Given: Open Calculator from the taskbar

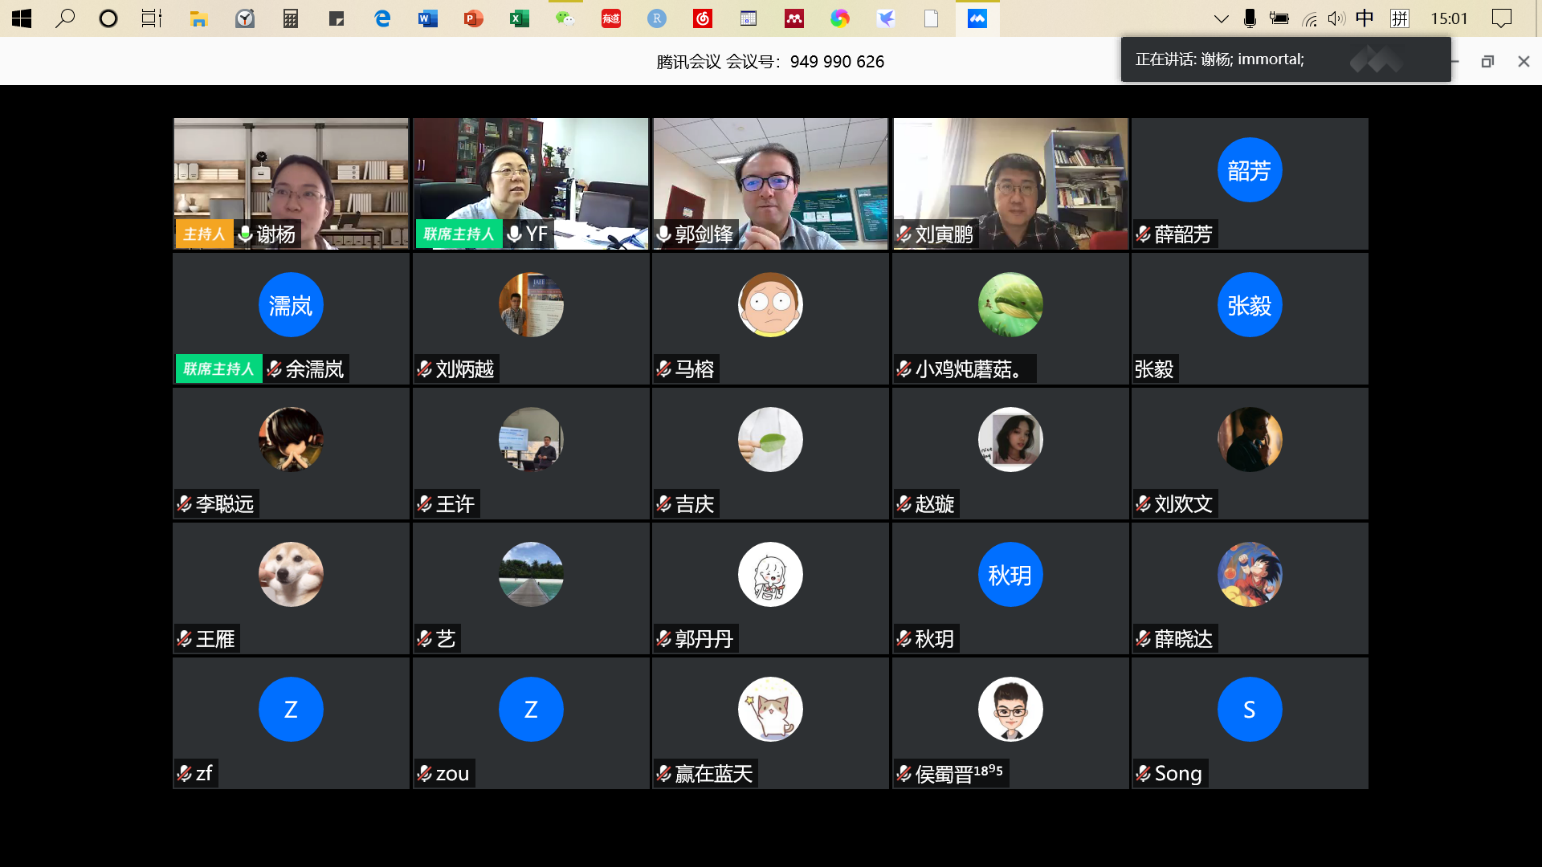Looking at the screenshot, I should [x=291, y=18].
